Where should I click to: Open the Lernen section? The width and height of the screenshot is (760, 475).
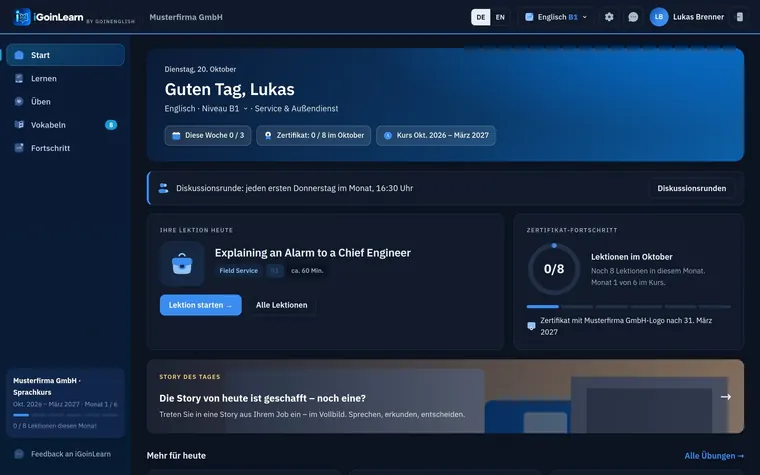(x=65, y=79)
